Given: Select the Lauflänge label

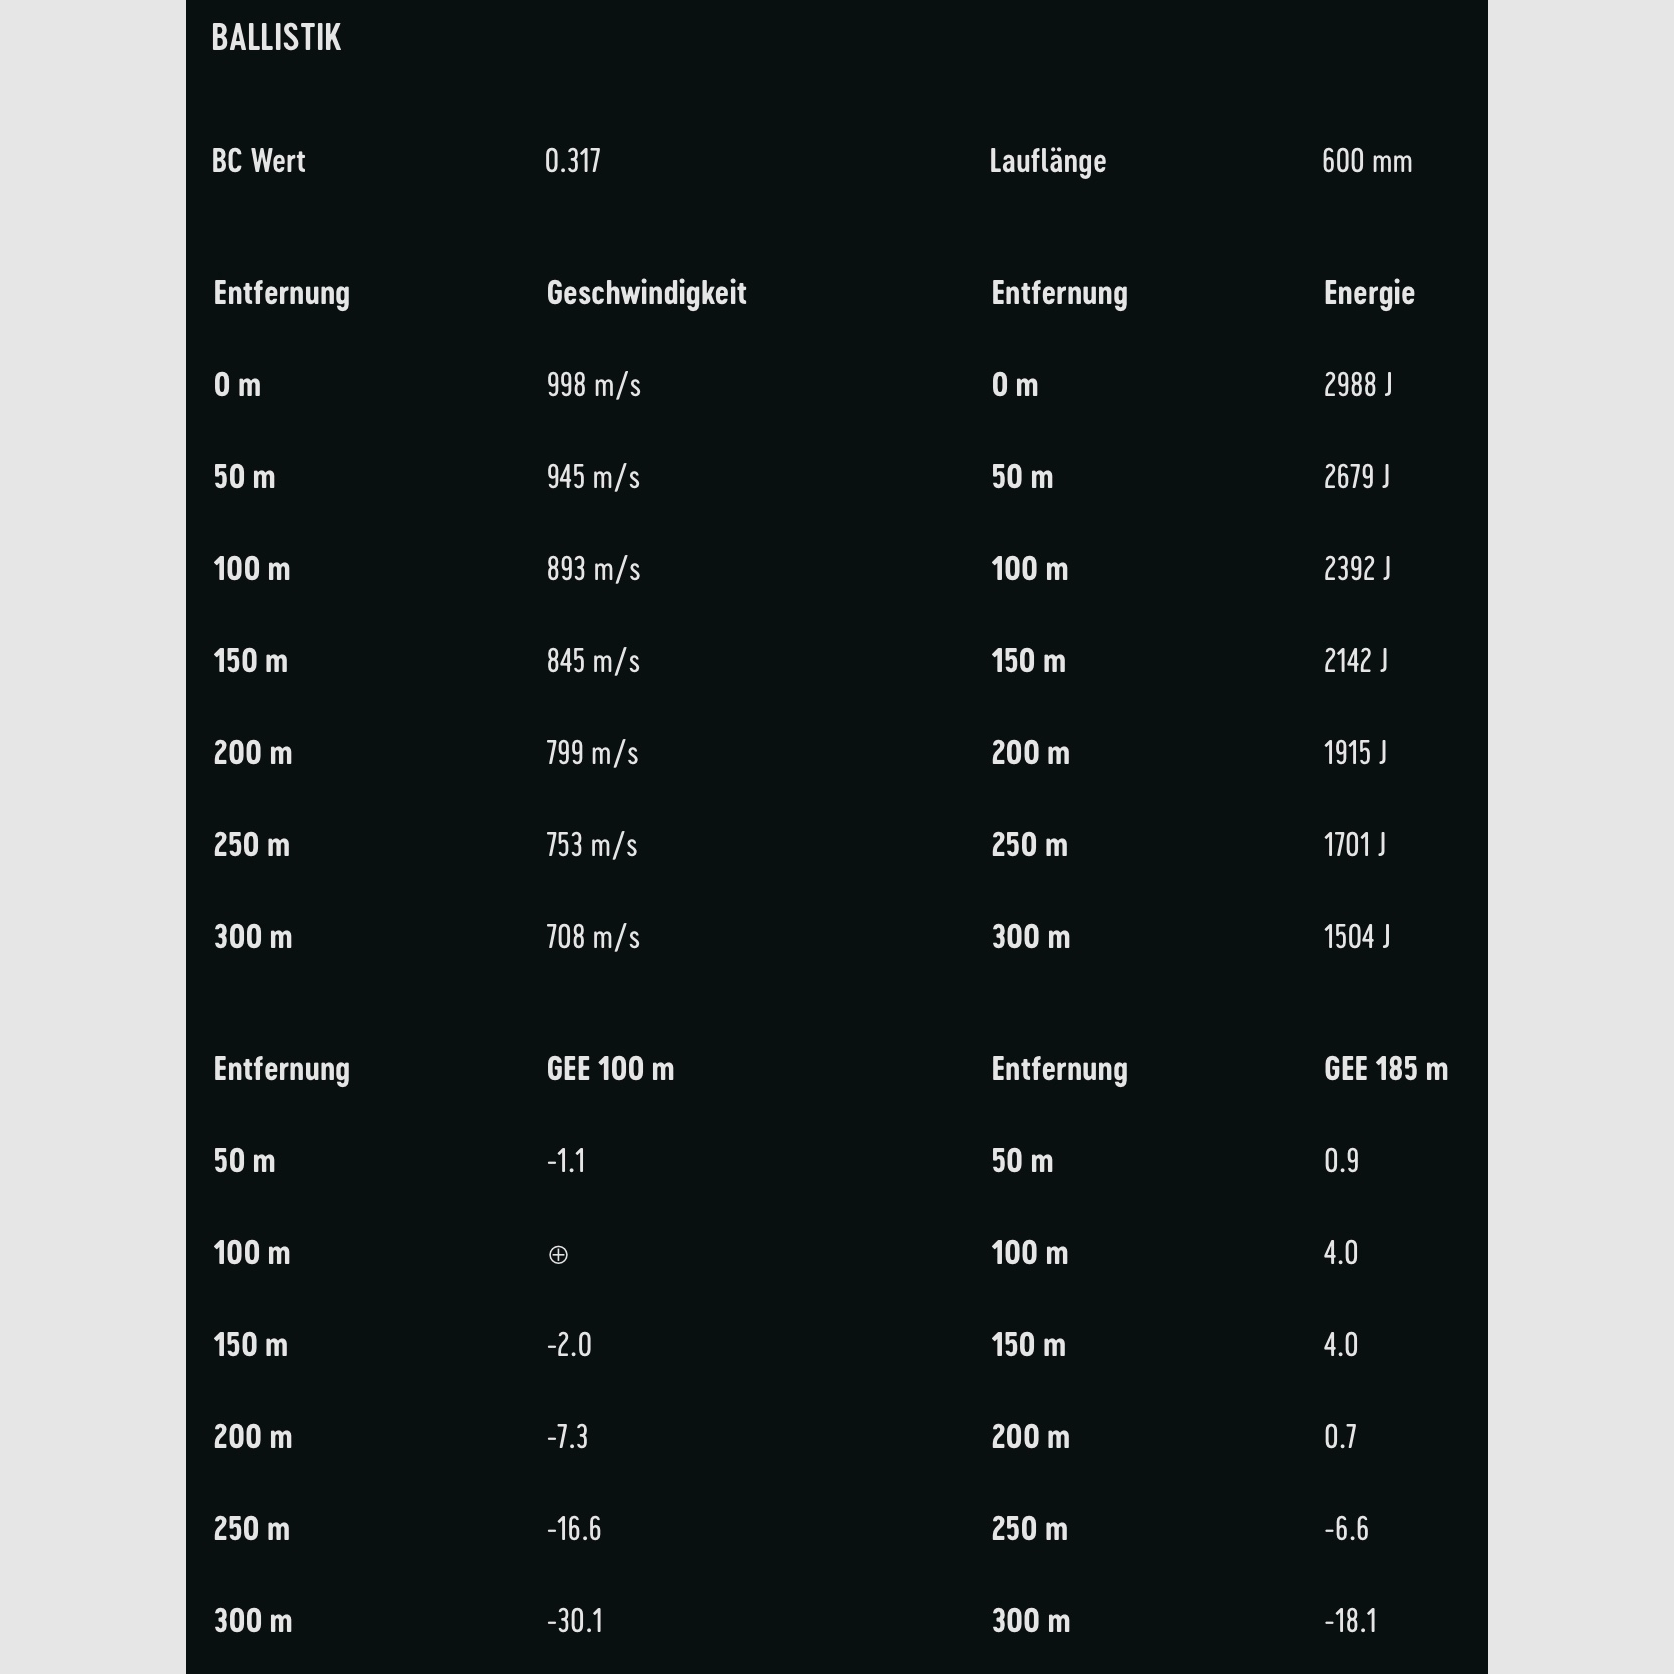Looking at the screenshot, I should pyautogui.click(x=1047, y=161).
